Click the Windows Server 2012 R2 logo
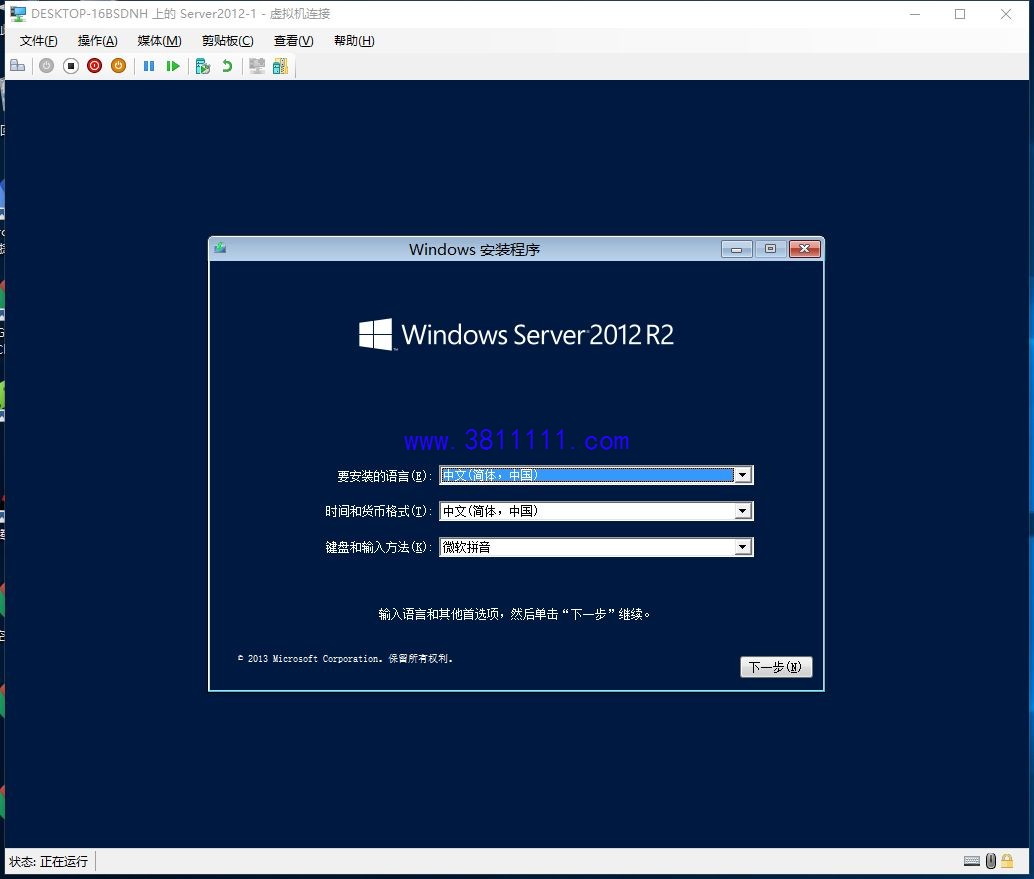Viewport: 1034px width, 879px height. pyautogui.click(x=516, y=334)
